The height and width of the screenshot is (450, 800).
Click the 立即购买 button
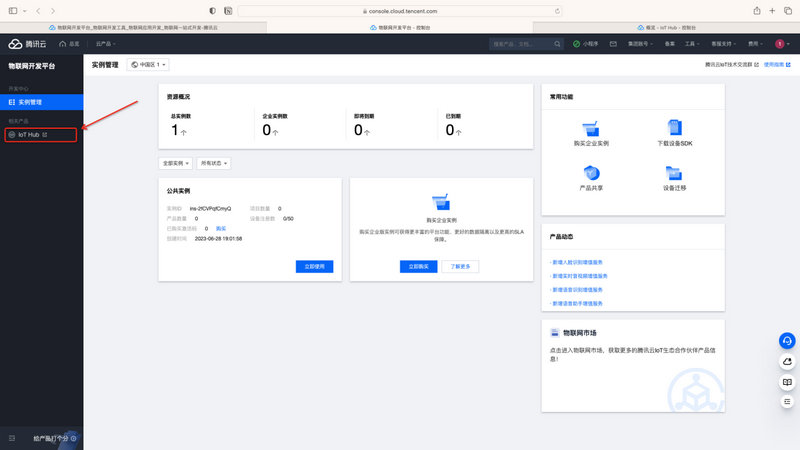click(x=419, y=266)
